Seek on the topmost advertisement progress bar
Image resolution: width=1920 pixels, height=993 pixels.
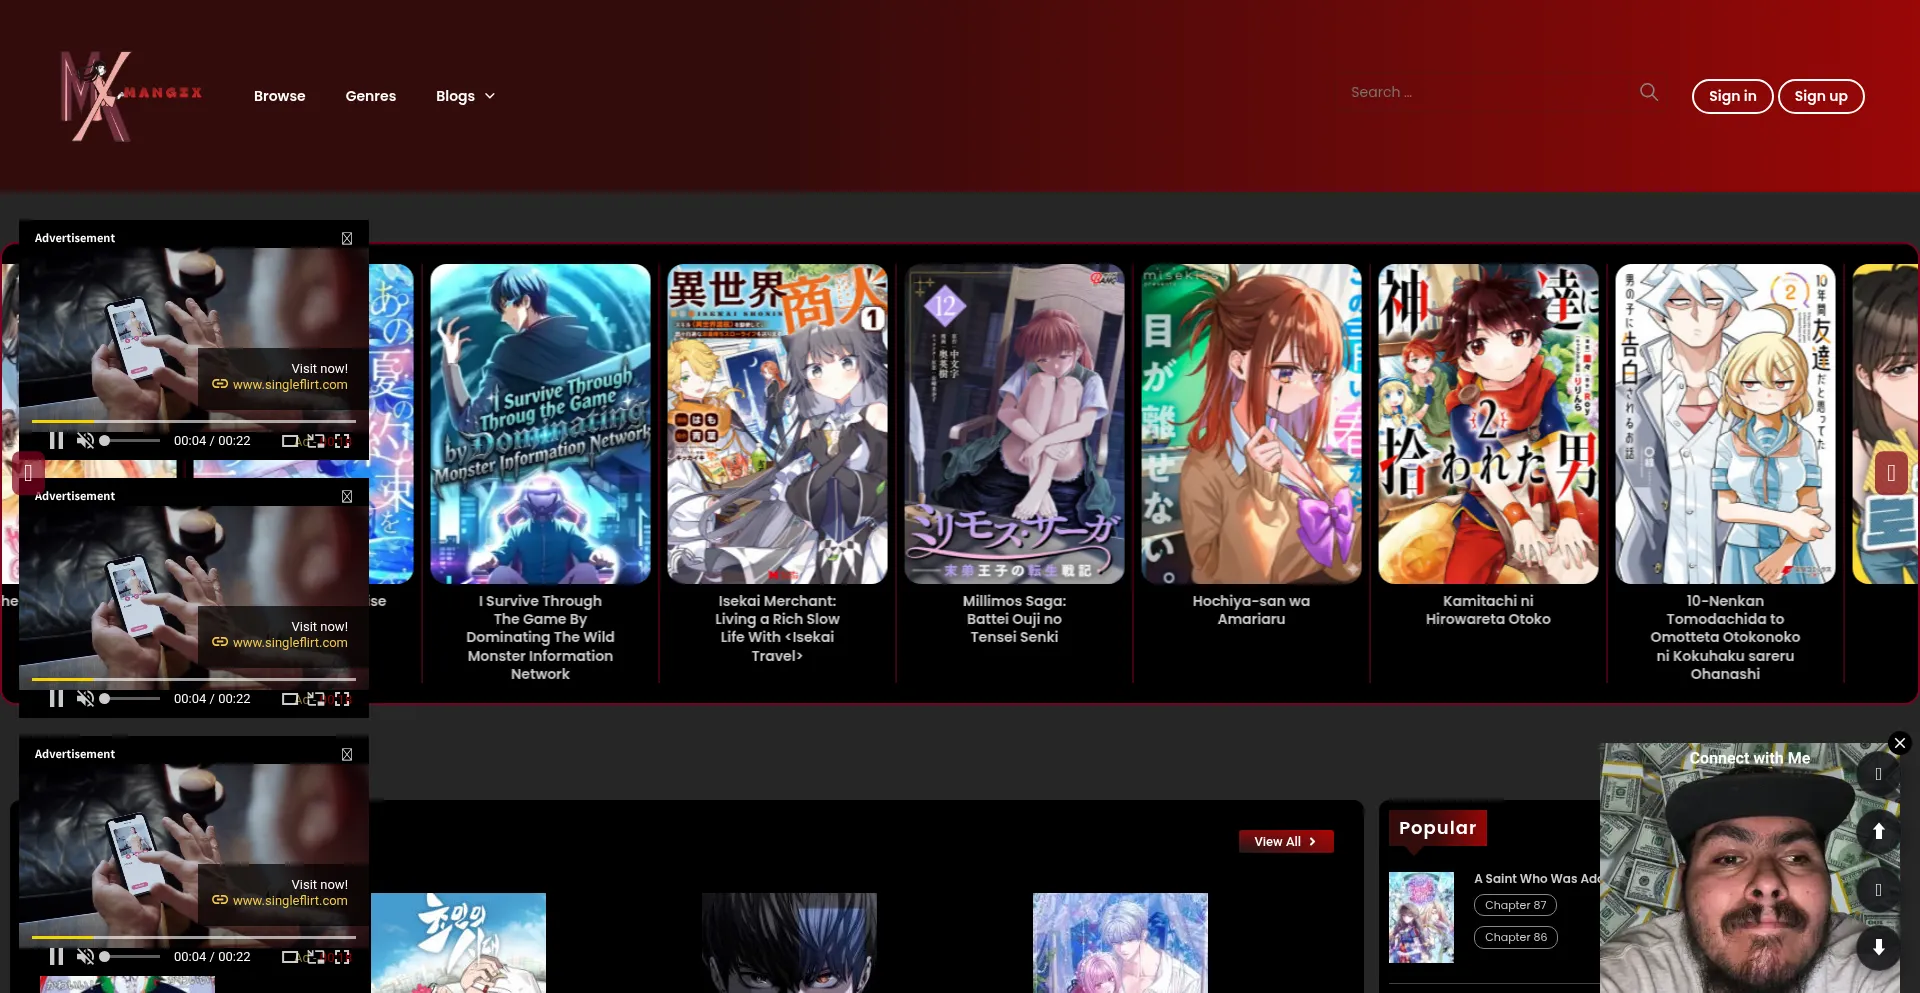(x=194, y=421)
